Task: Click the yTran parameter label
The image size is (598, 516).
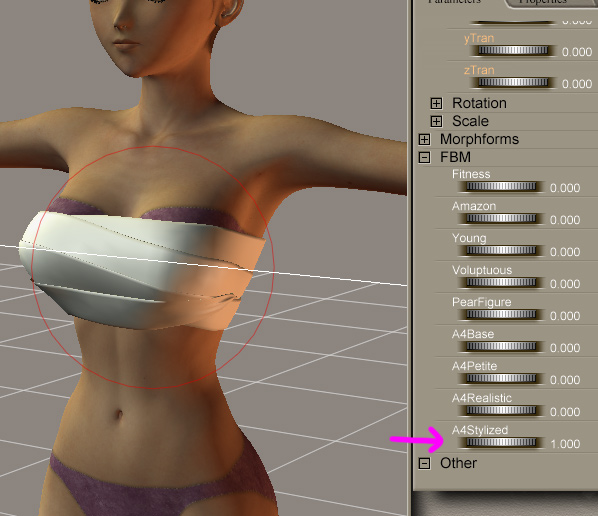Action: pos(479,39)
